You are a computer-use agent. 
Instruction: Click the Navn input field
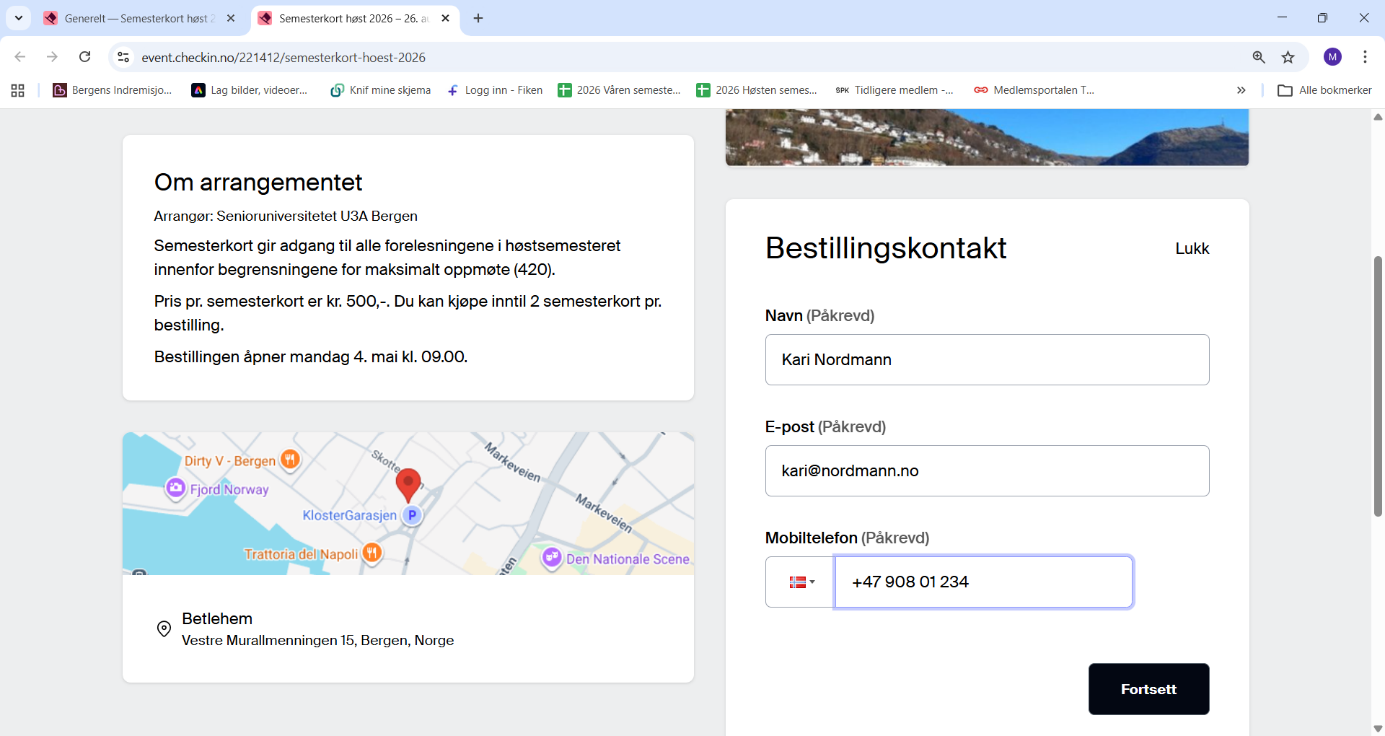(986, 360)
